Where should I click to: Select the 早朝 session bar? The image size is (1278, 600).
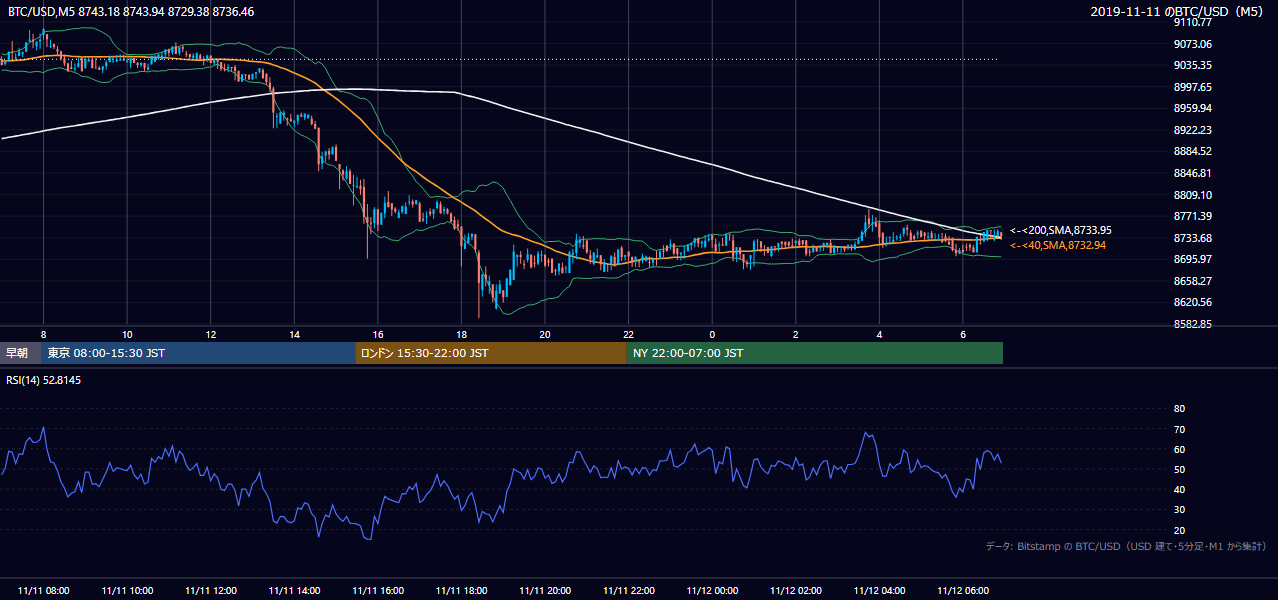[x=21, y=353]
